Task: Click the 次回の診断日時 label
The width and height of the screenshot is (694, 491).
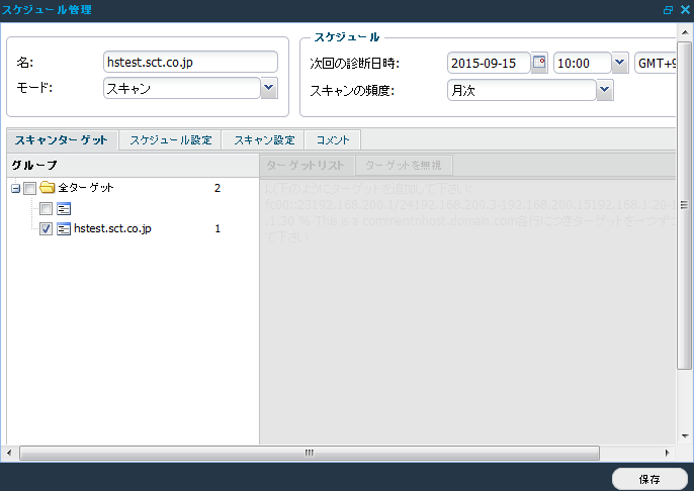Action: coord(355,63)
